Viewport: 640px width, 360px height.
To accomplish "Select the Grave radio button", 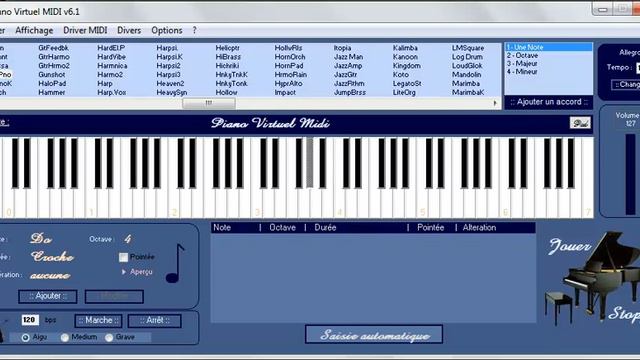I will [109, 338].
